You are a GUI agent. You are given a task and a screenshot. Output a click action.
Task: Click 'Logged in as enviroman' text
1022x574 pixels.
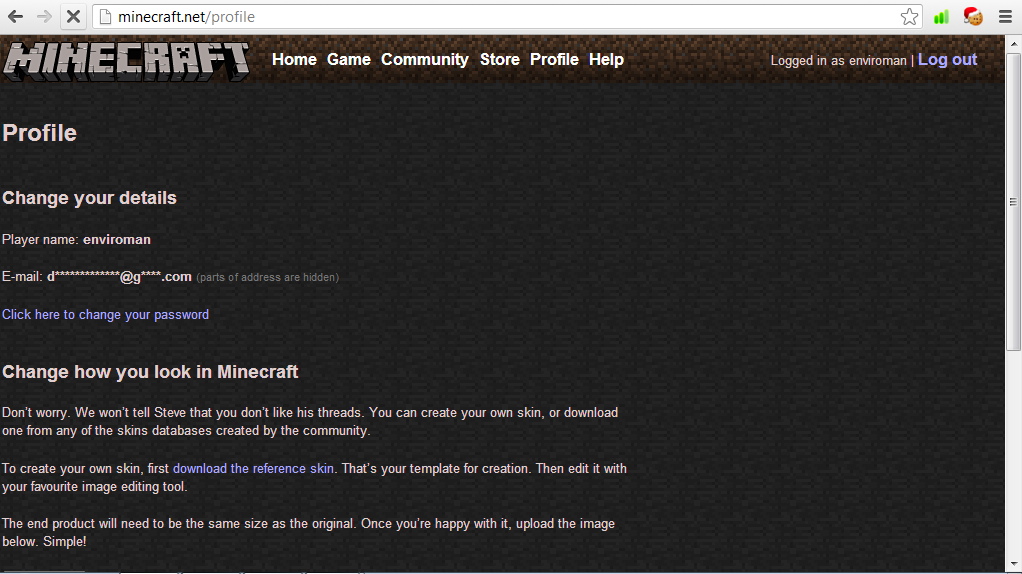coord(838,61)
